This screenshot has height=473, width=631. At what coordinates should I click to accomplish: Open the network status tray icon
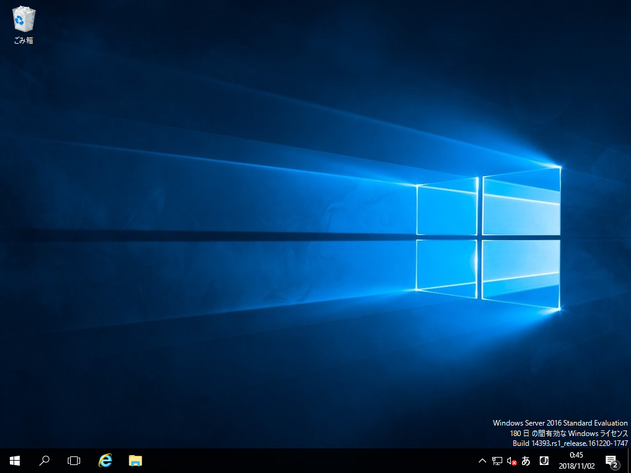point(497,461)
